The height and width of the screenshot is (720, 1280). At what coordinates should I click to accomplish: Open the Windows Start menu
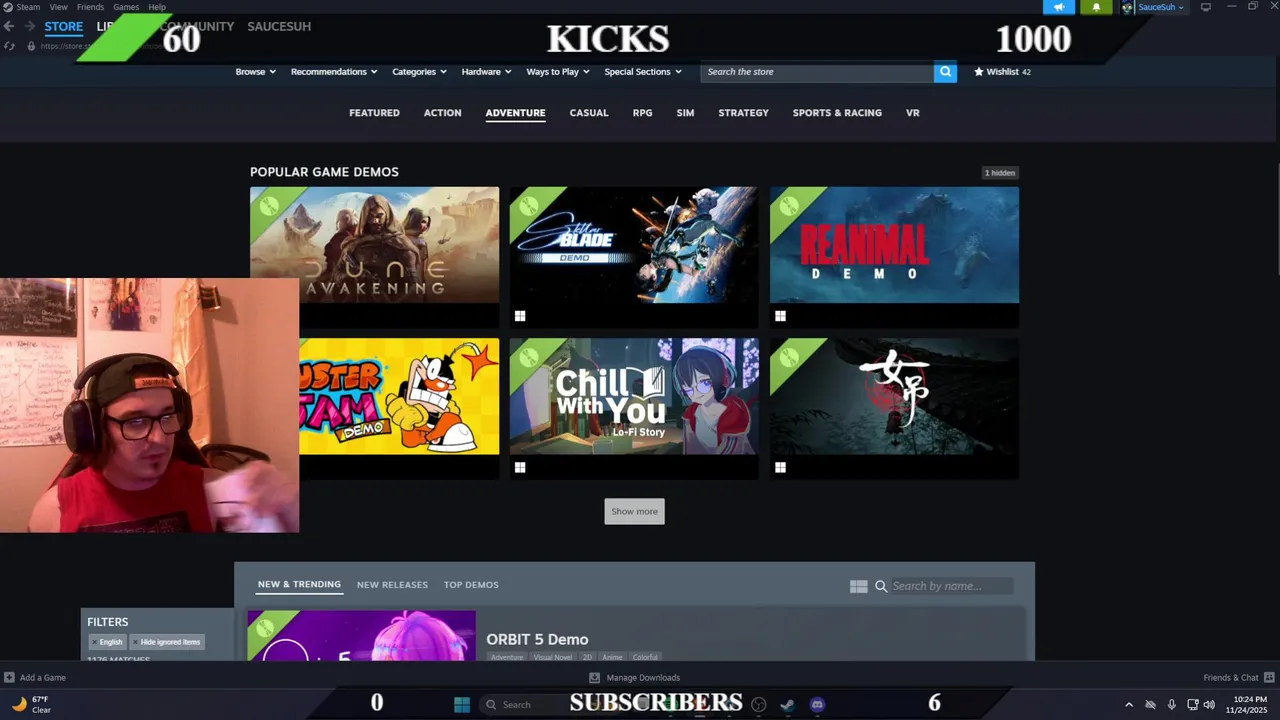point(462,704)
